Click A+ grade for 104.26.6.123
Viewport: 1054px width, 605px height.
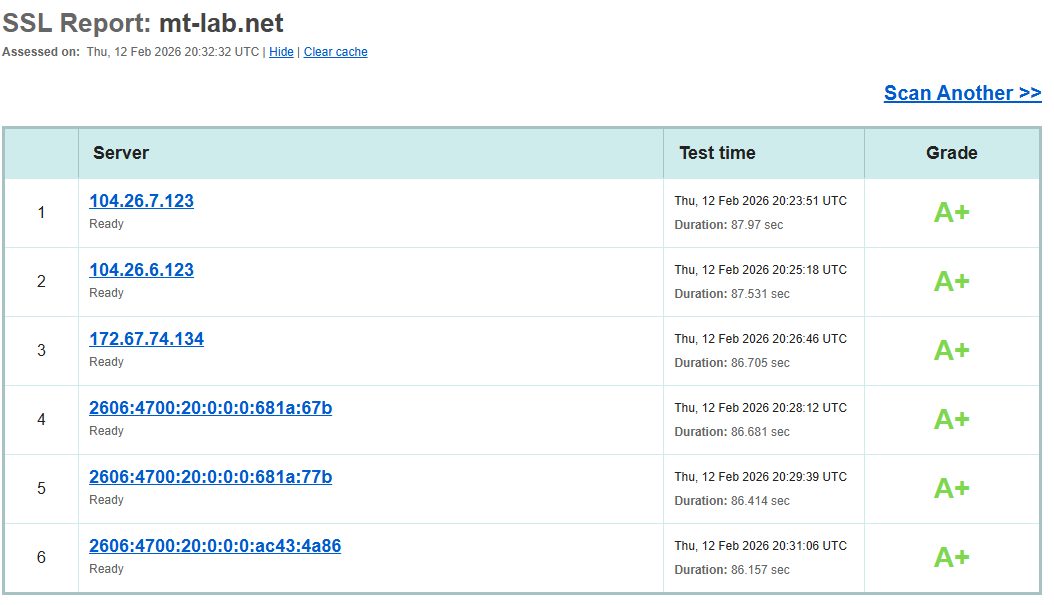[952, 282]
